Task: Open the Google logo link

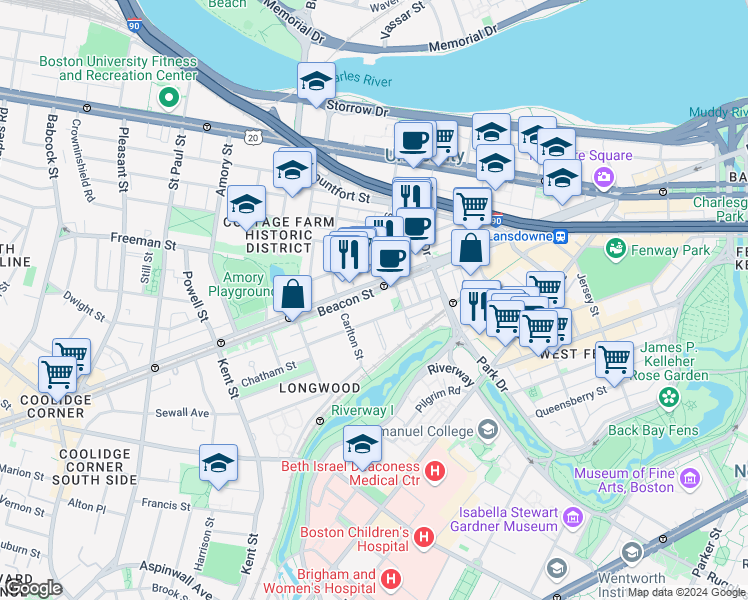Action: pyautogui.click(x=33, y=590)
